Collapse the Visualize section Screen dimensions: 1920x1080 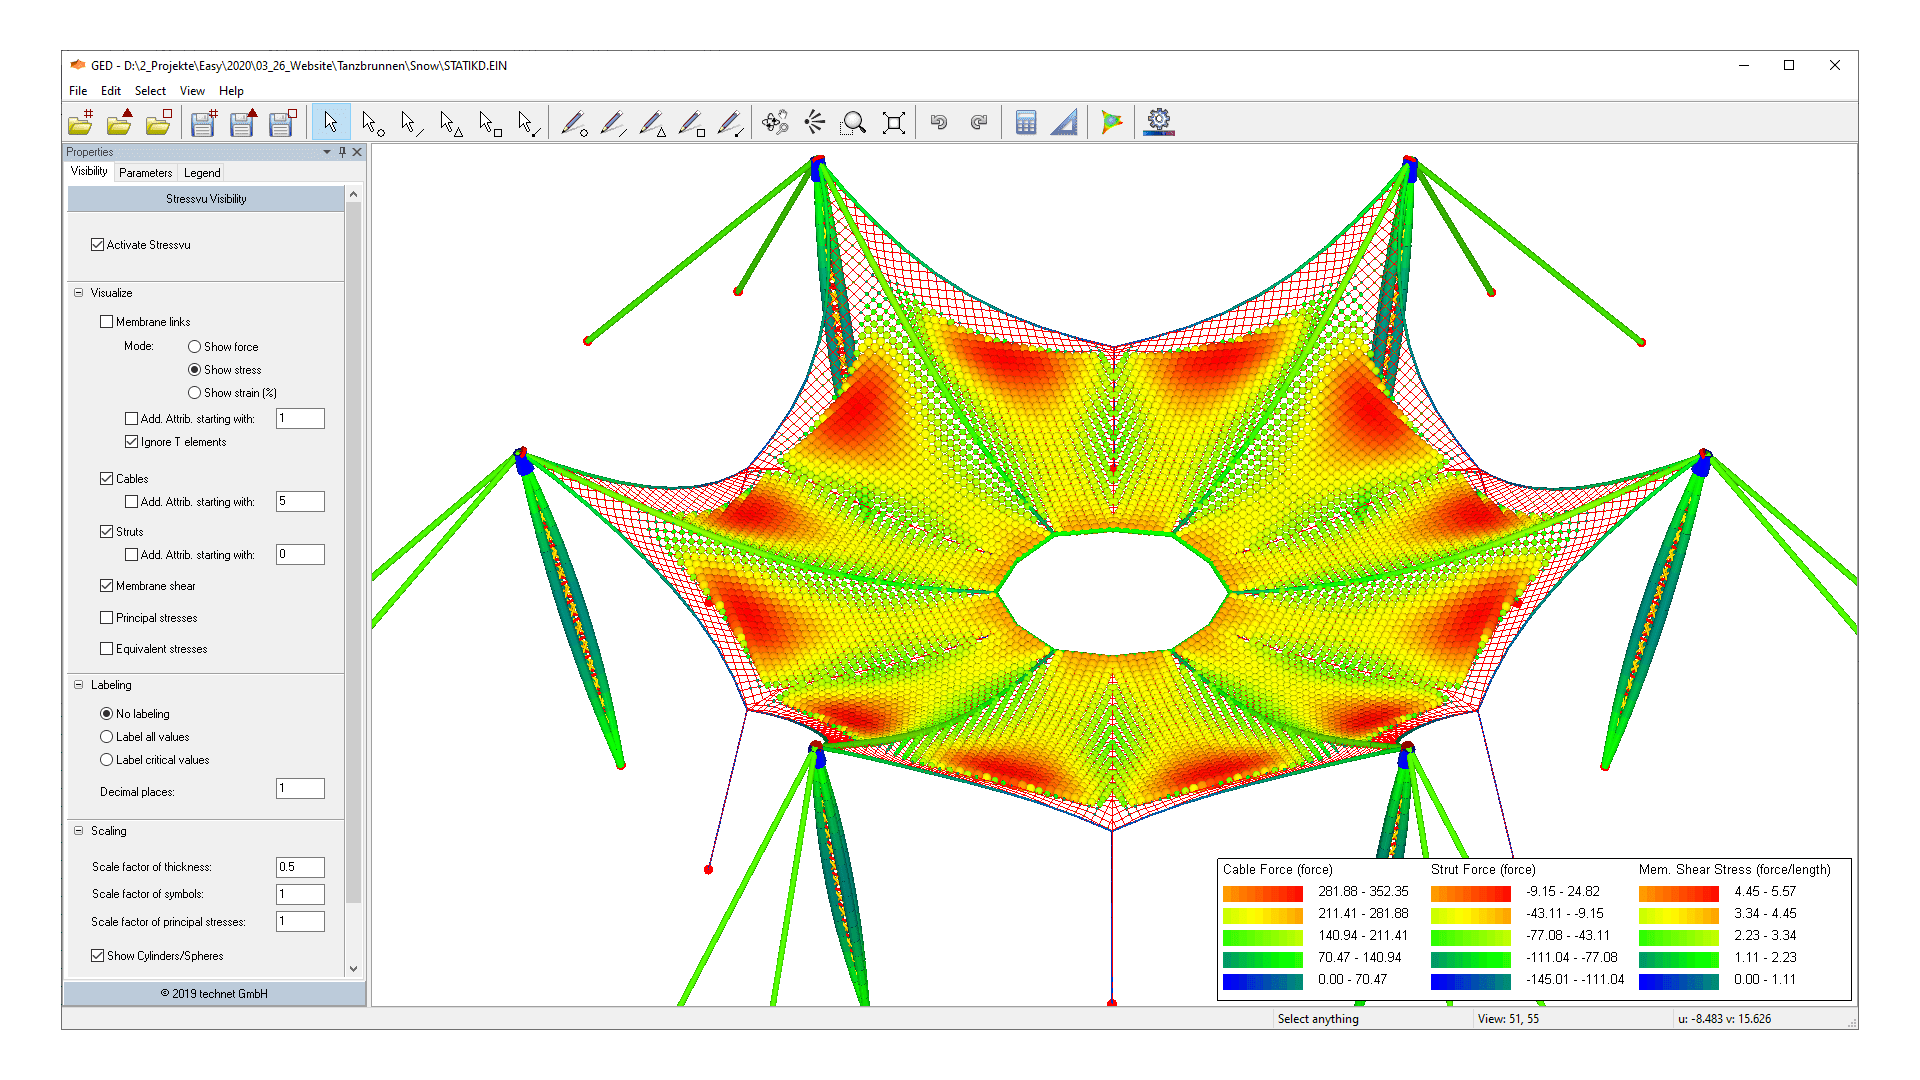click(x=79, y=293)
